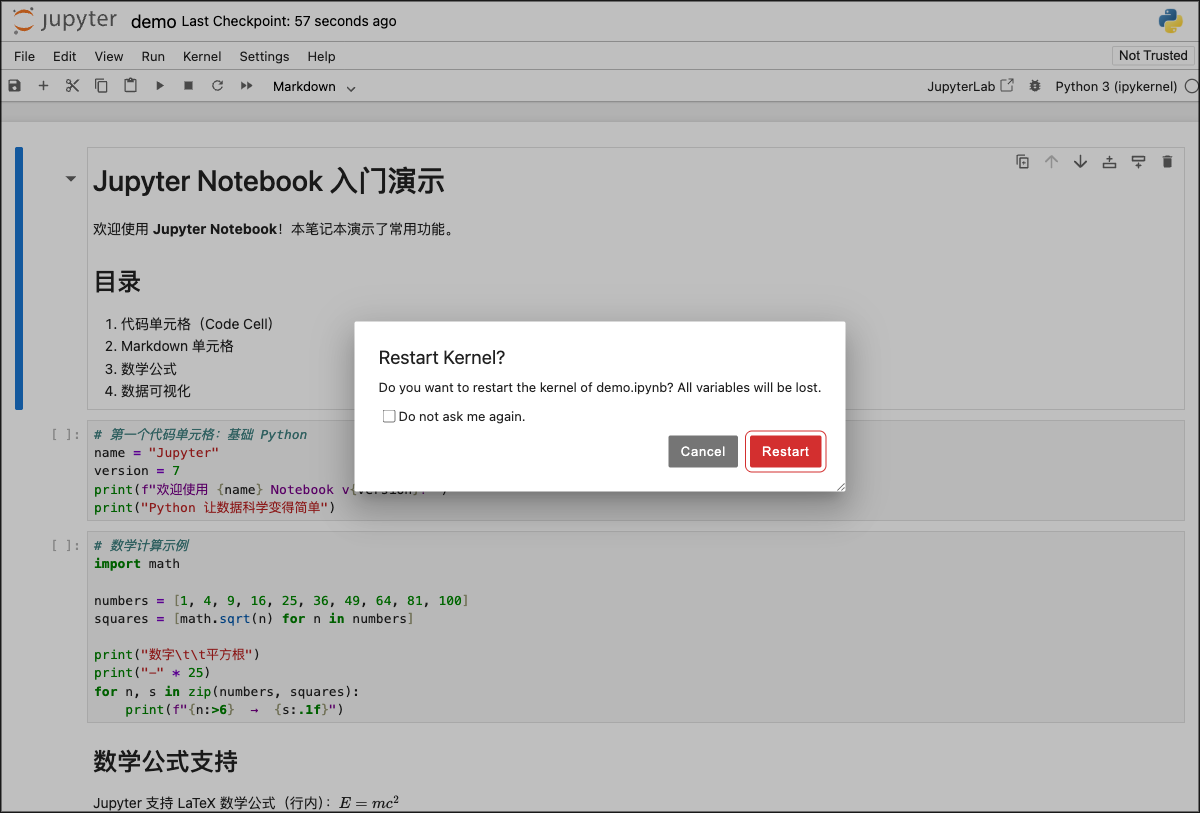This screenshot has height=813, width=1200.
Task: Delete the title cell with trash icon
Action: point(1167,161)
